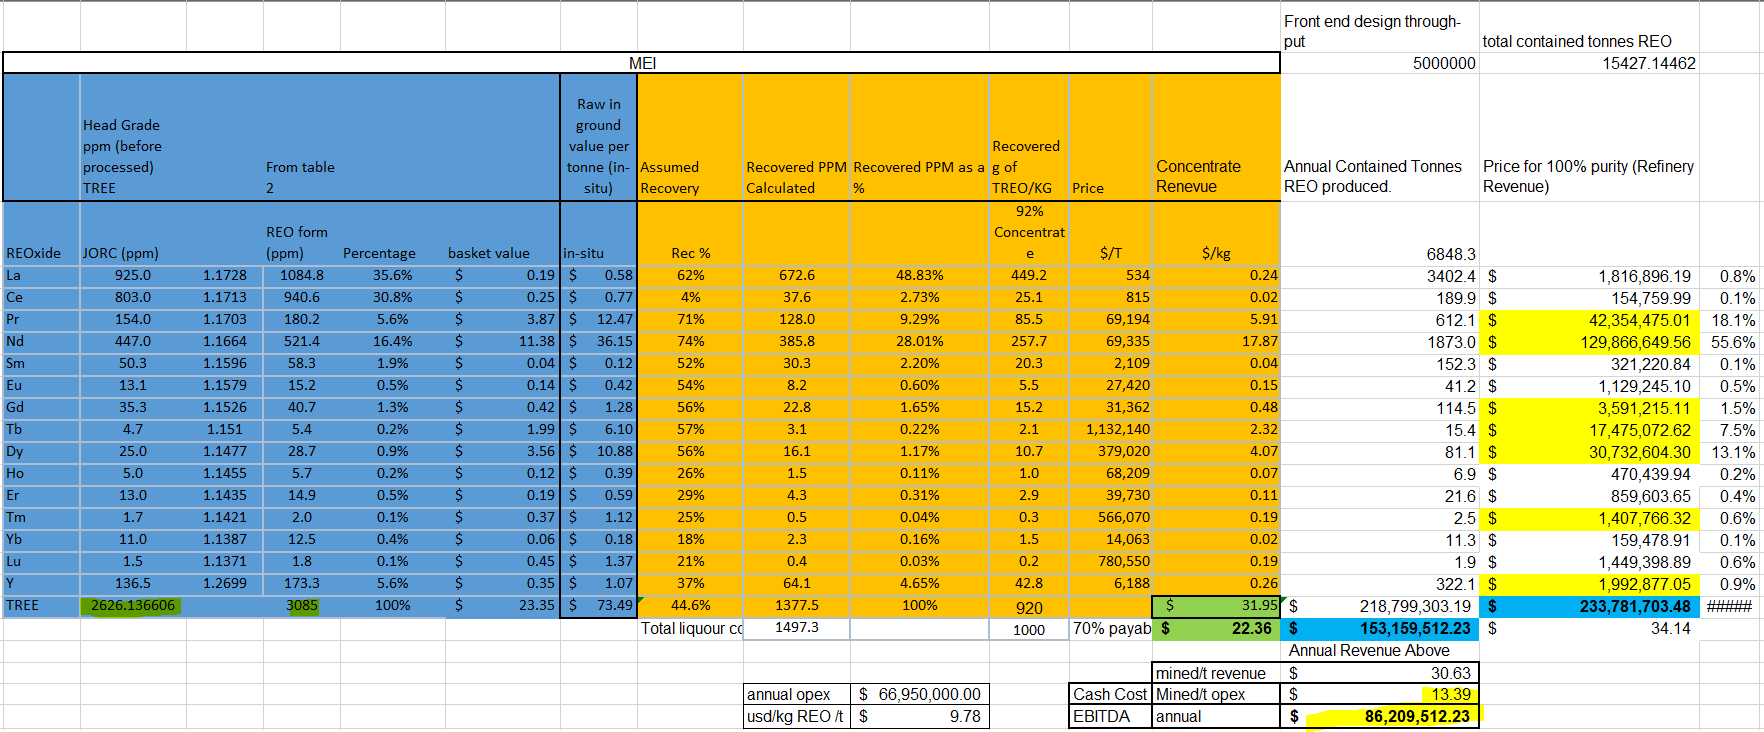Select the highlighted 3085 REO total
Viewport: 1764px width, 732px height.
(302, 605)
